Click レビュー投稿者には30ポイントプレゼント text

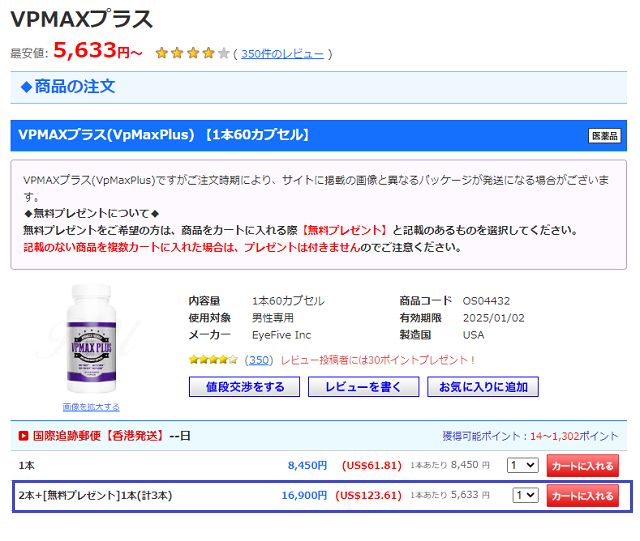(x=378, y=360)
